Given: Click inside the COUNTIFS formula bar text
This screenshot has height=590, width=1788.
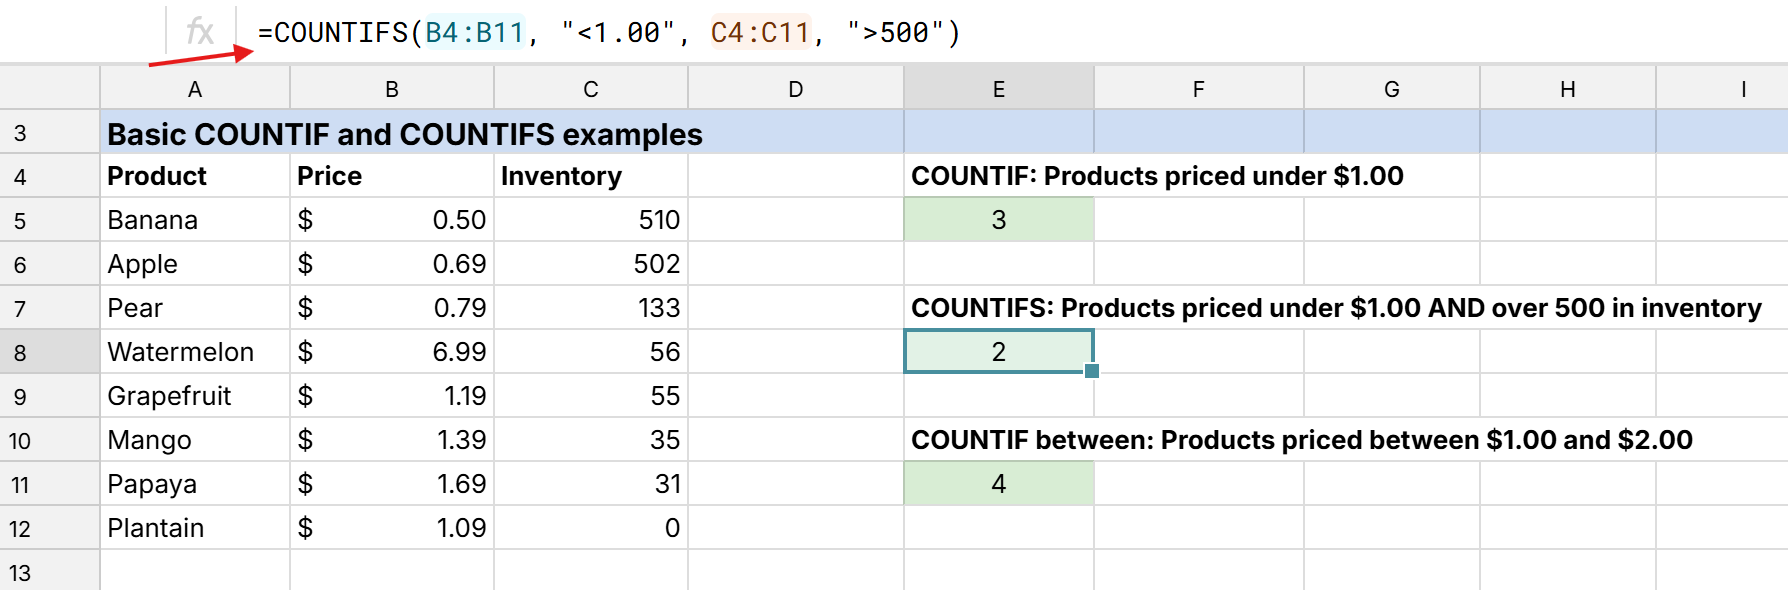Looking at the screenshot, I should (608, 33).
